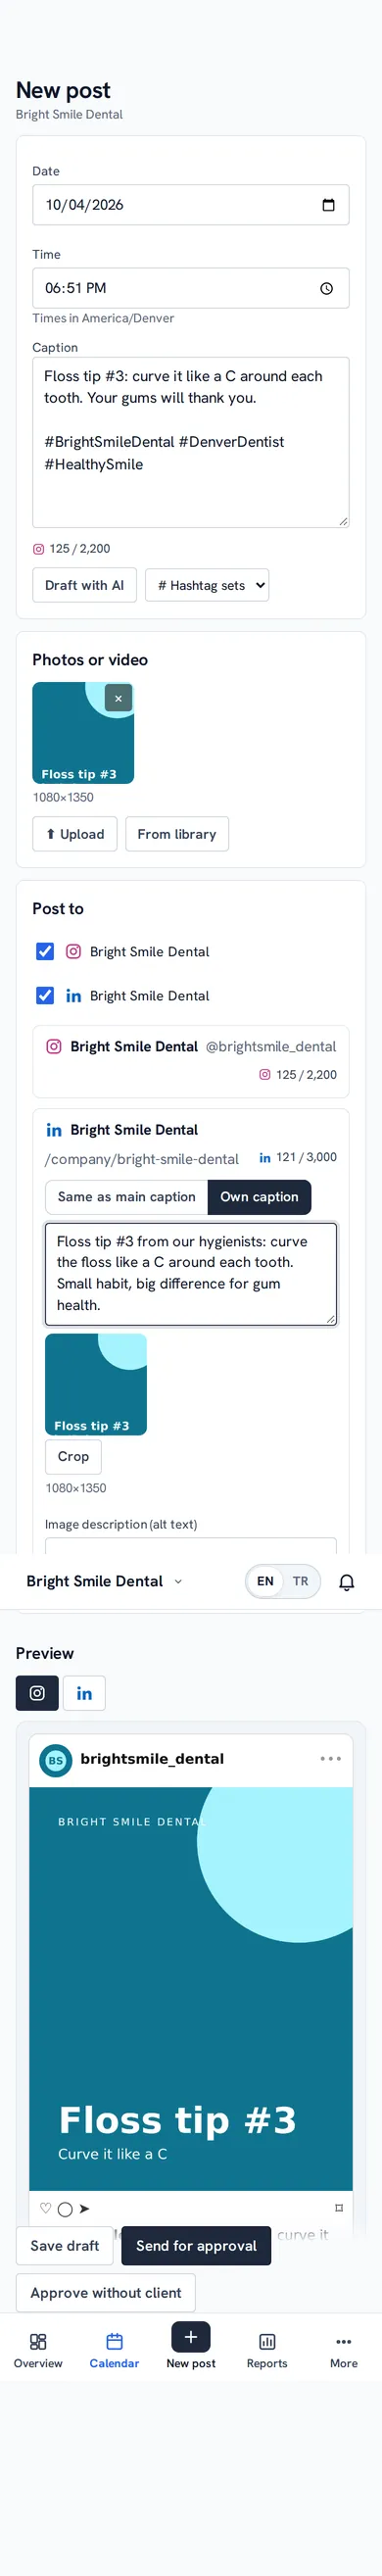Screen dimensions: 382x2576
Task: Uncheck the LinkedIn Bright Smile Dental account
Action: 45,995
